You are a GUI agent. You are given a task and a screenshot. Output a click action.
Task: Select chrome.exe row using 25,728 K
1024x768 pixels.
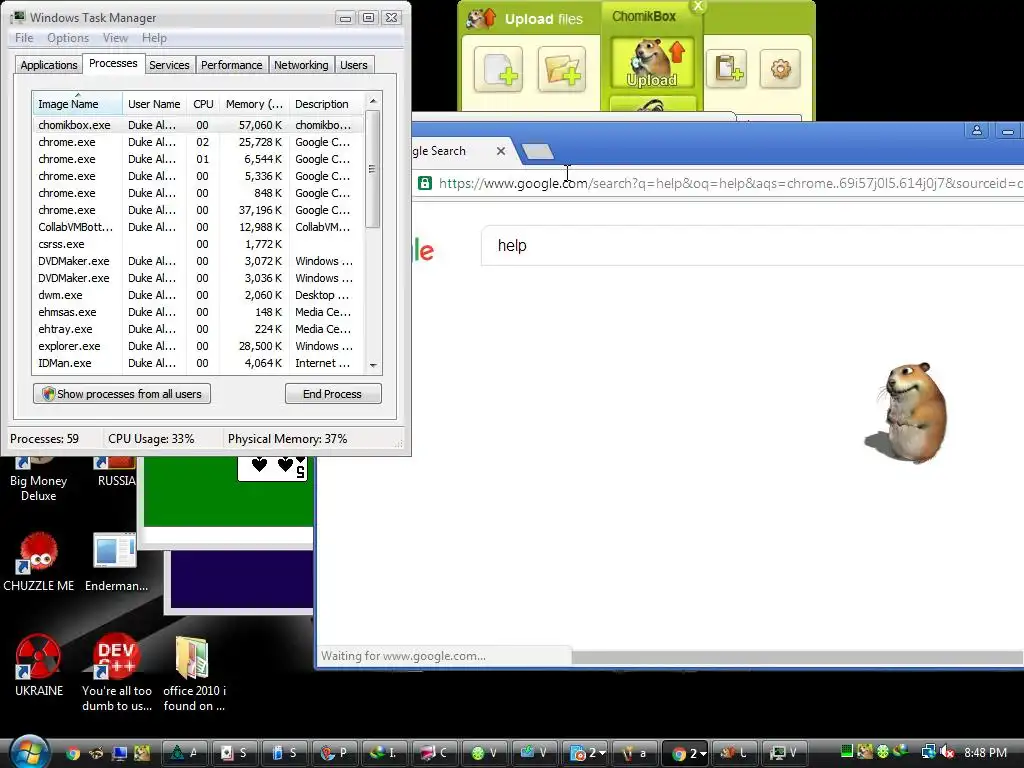coord(199,142)
